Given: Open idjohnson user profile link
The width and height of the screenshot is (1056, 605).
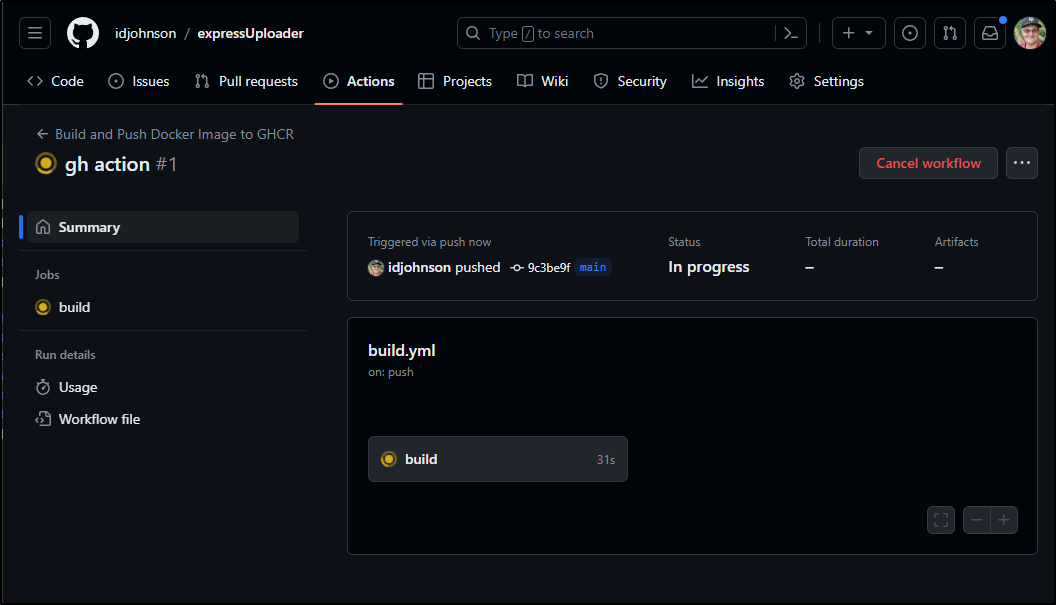Looking at the screenshot, I should coord(145,33).
